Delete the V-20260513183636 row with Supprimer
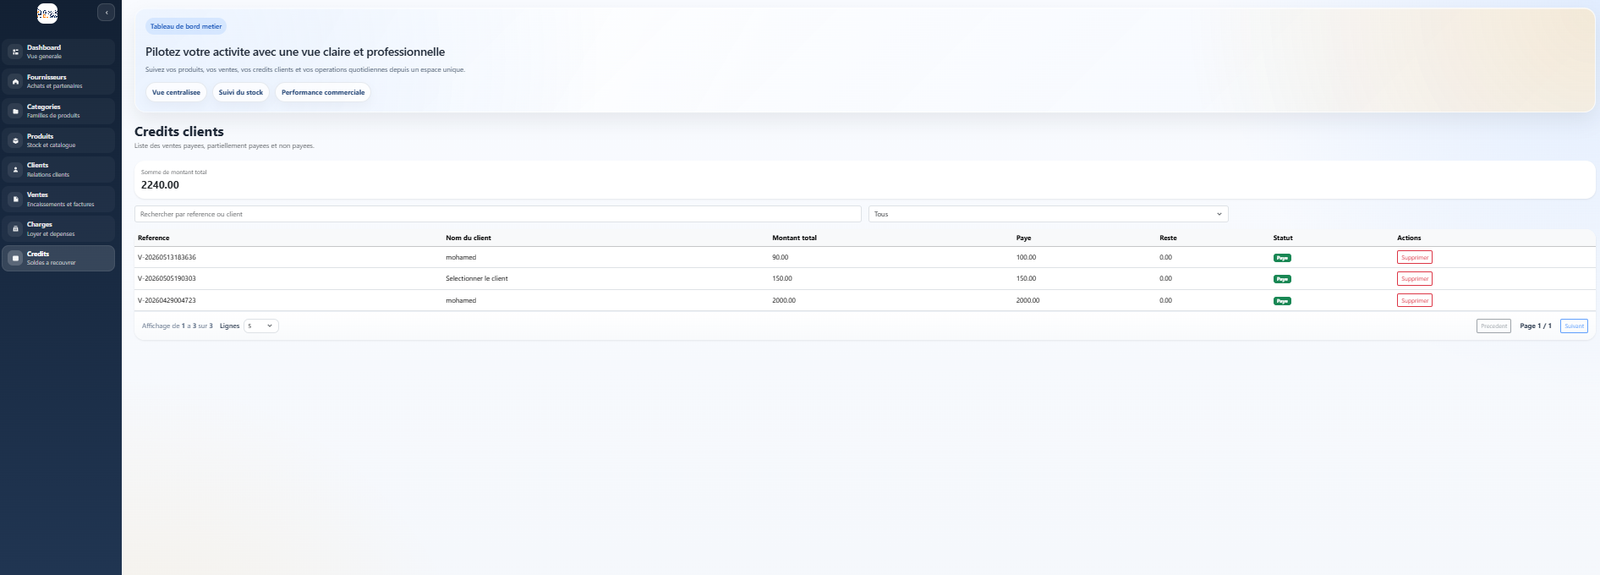 1415,257
